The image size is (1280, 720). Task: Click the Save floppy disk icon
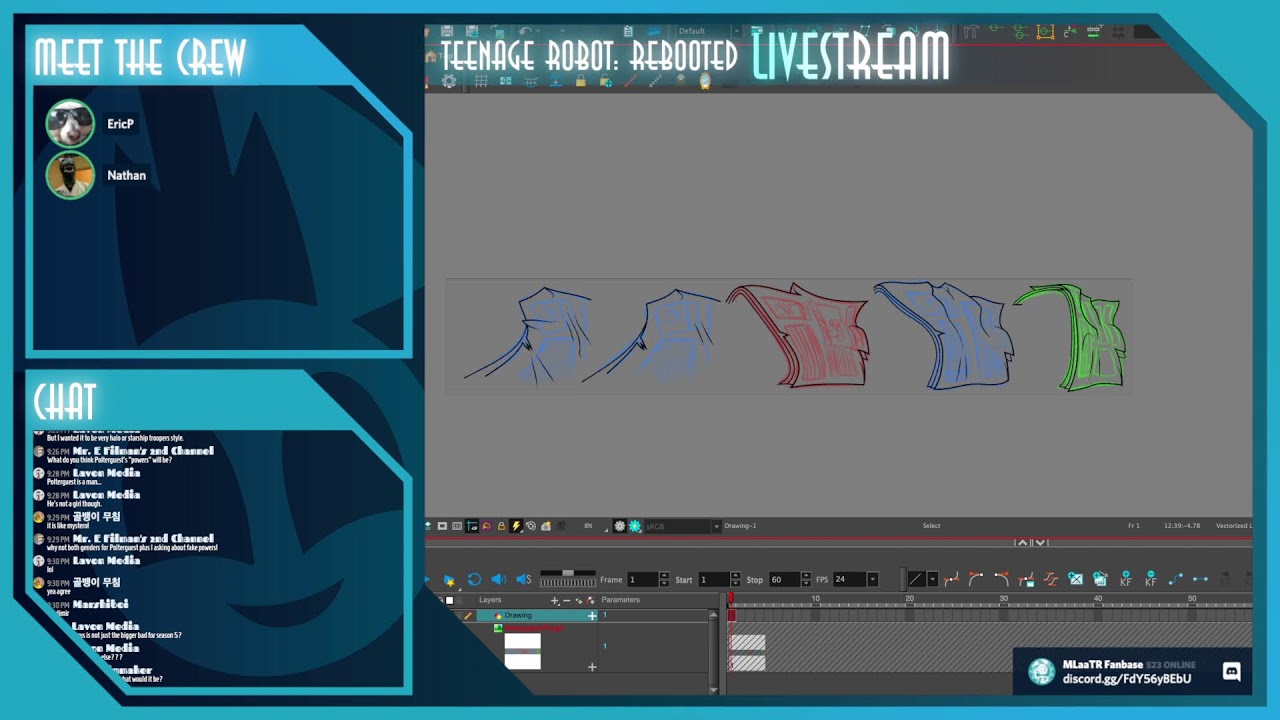(x=447, y=31)
